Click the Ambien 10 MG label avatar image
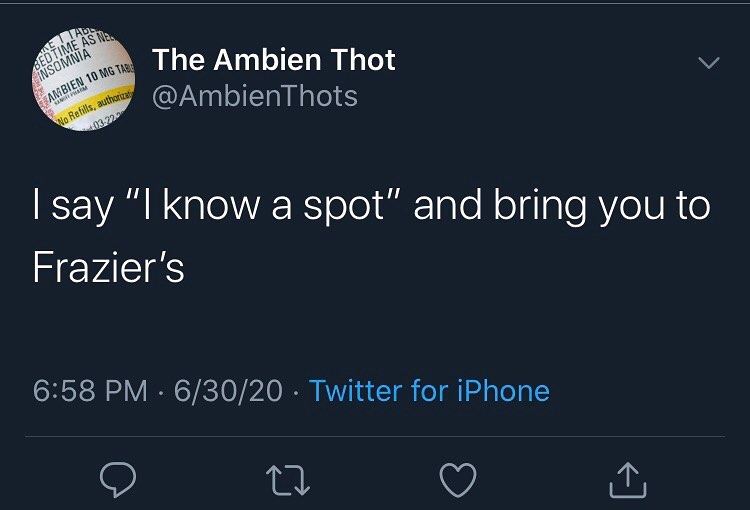This screenshot has width=750, height=510. pos(83,79)
